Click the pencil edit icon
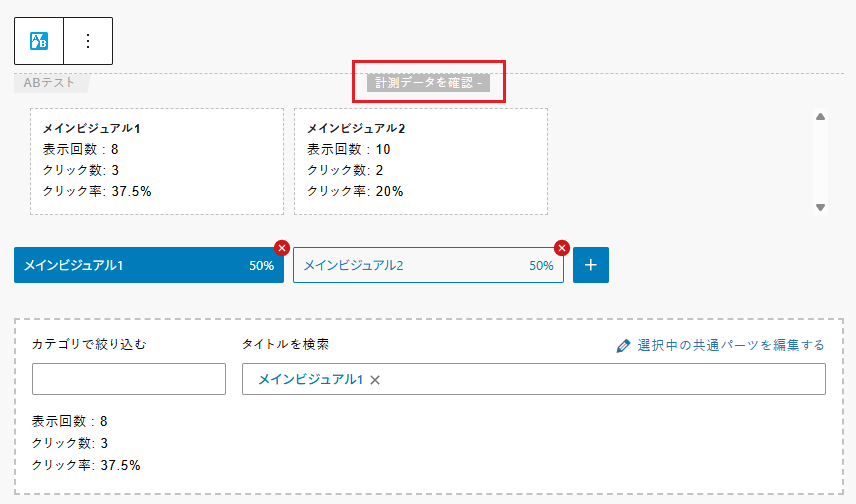This screenshot has height=504, width=856. pos(623,346)
